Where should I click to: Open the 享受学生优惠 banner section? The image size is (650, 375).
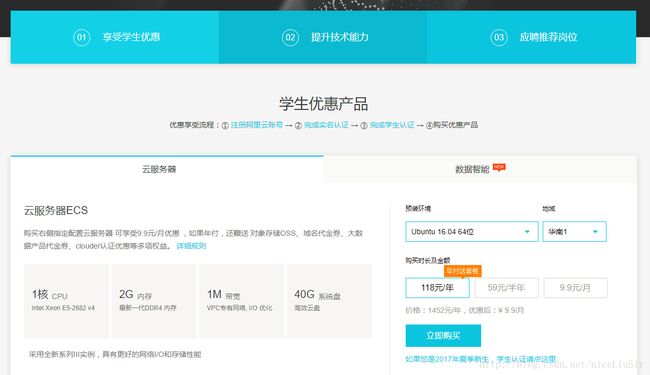click(115, 37)
